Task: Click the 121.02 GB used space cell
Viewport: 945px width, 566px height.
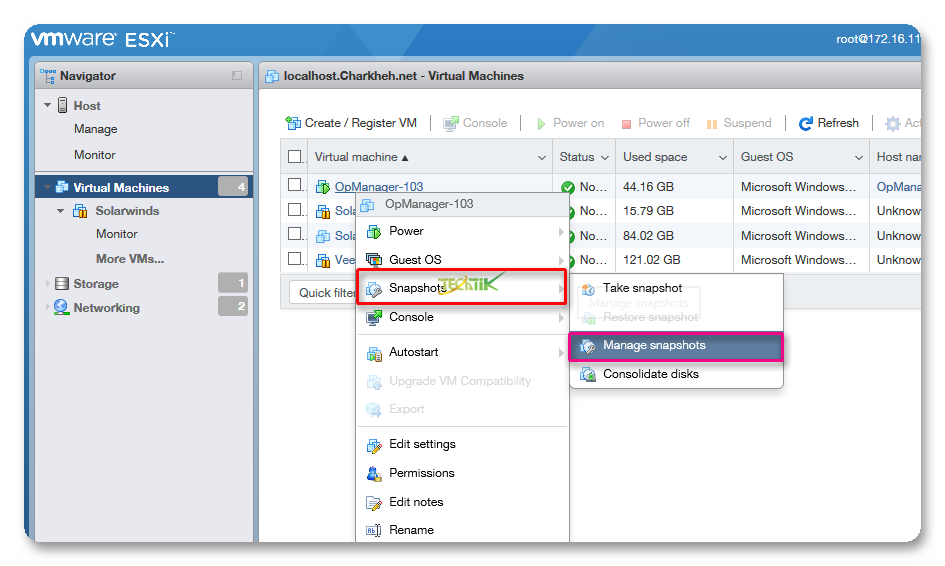Action: pyautogui.click(x=651, y=260)
